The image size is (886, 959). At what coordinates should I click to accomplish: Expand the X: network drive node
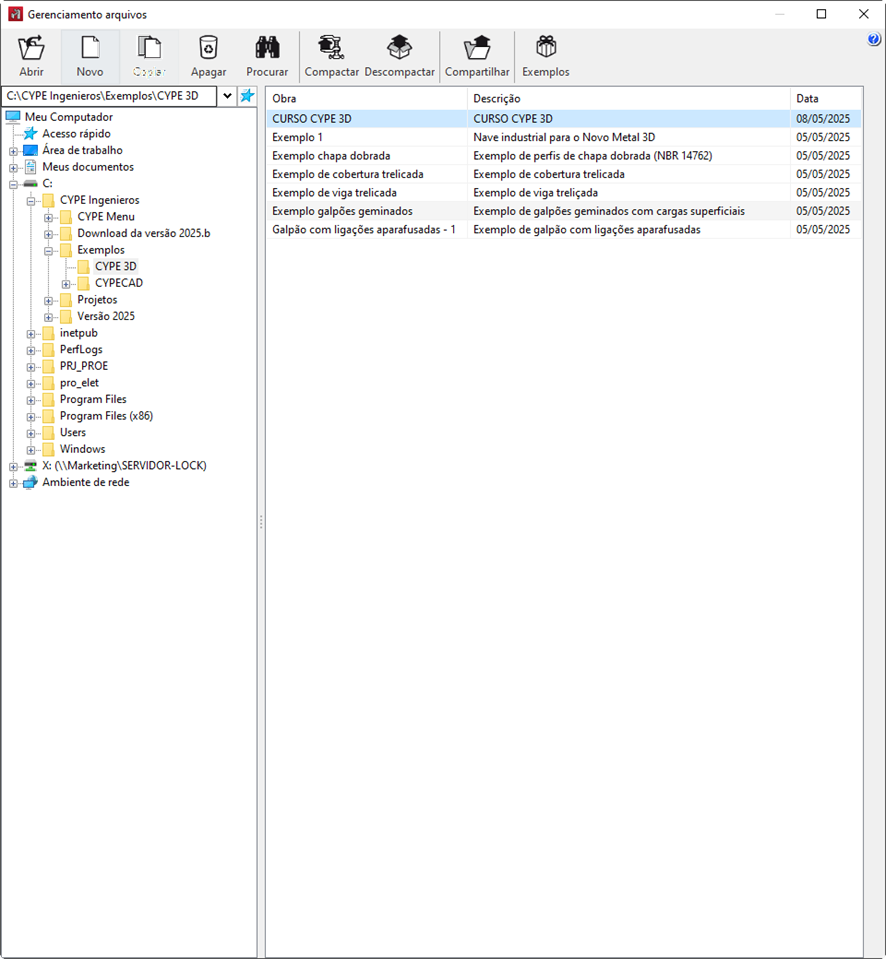coord(13,467)
